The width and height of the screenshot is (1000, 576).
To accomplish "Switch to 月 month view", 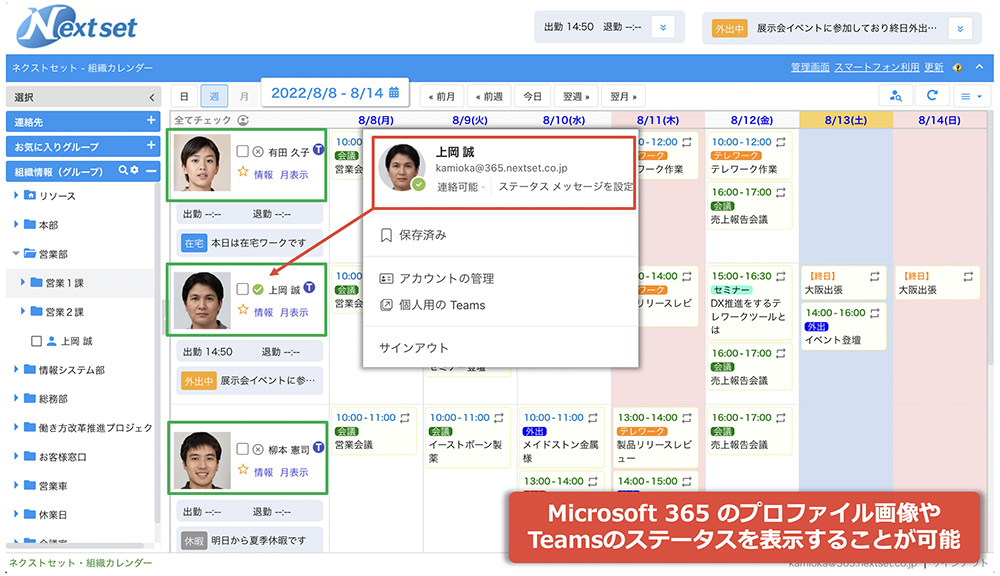I will [x=244, y=96].
